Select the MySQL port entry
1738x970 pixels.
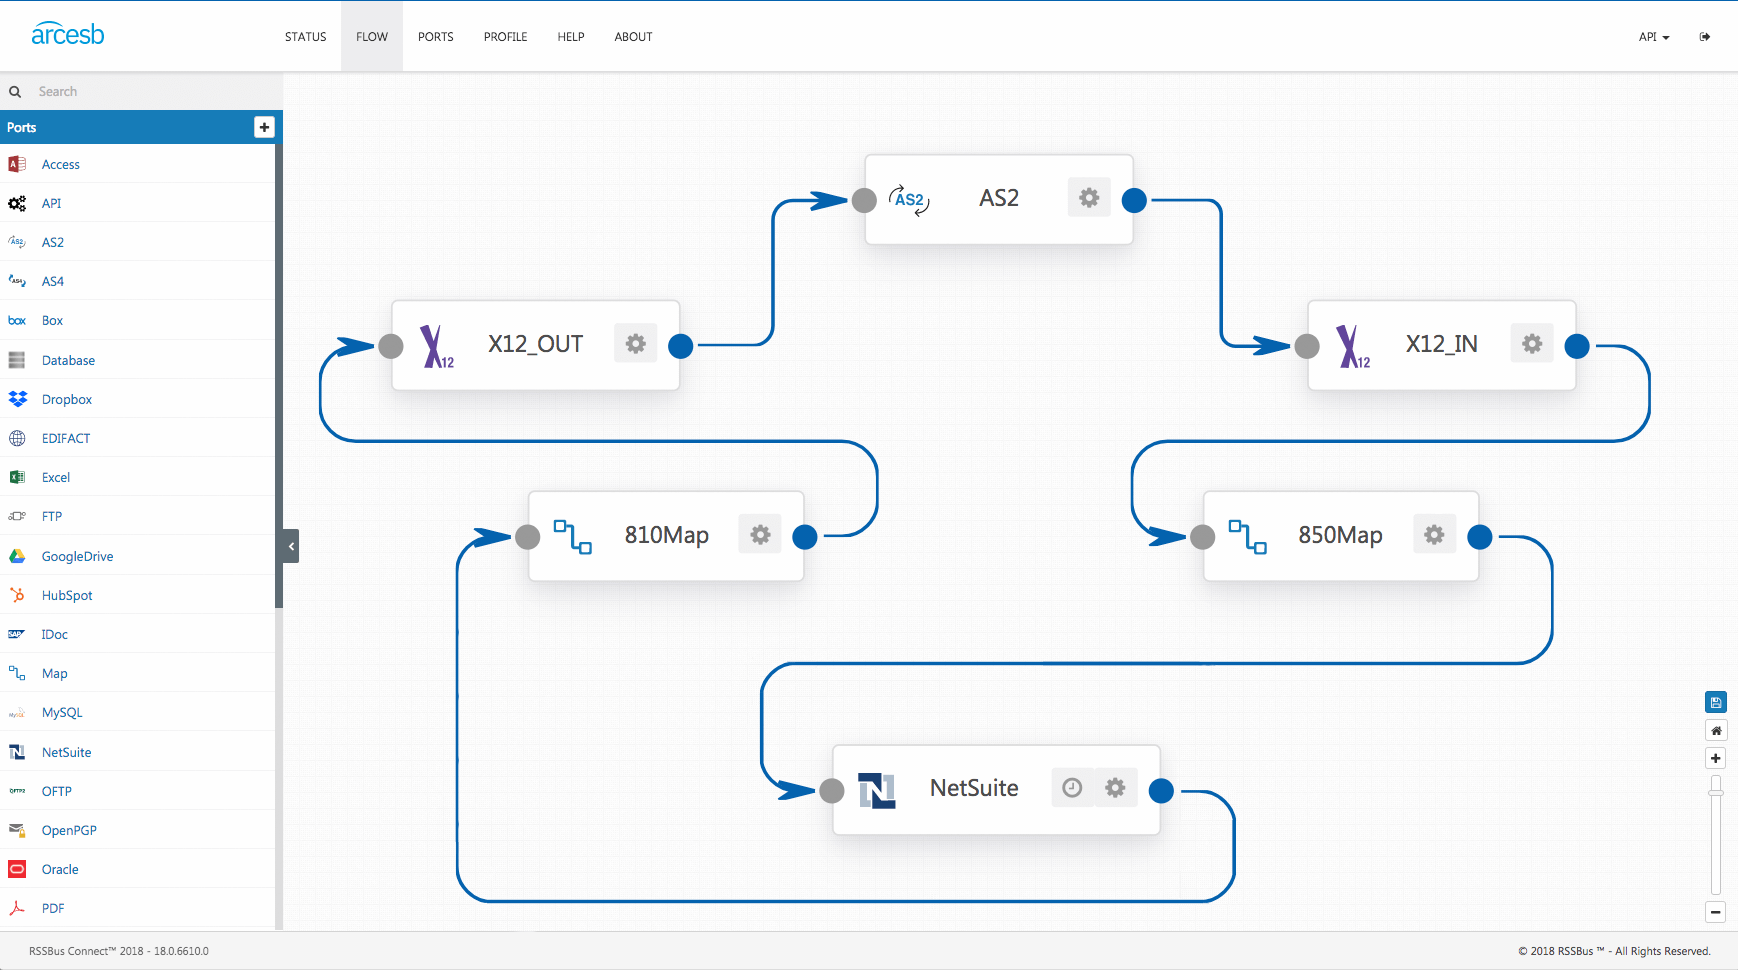(x=137, y=712)
